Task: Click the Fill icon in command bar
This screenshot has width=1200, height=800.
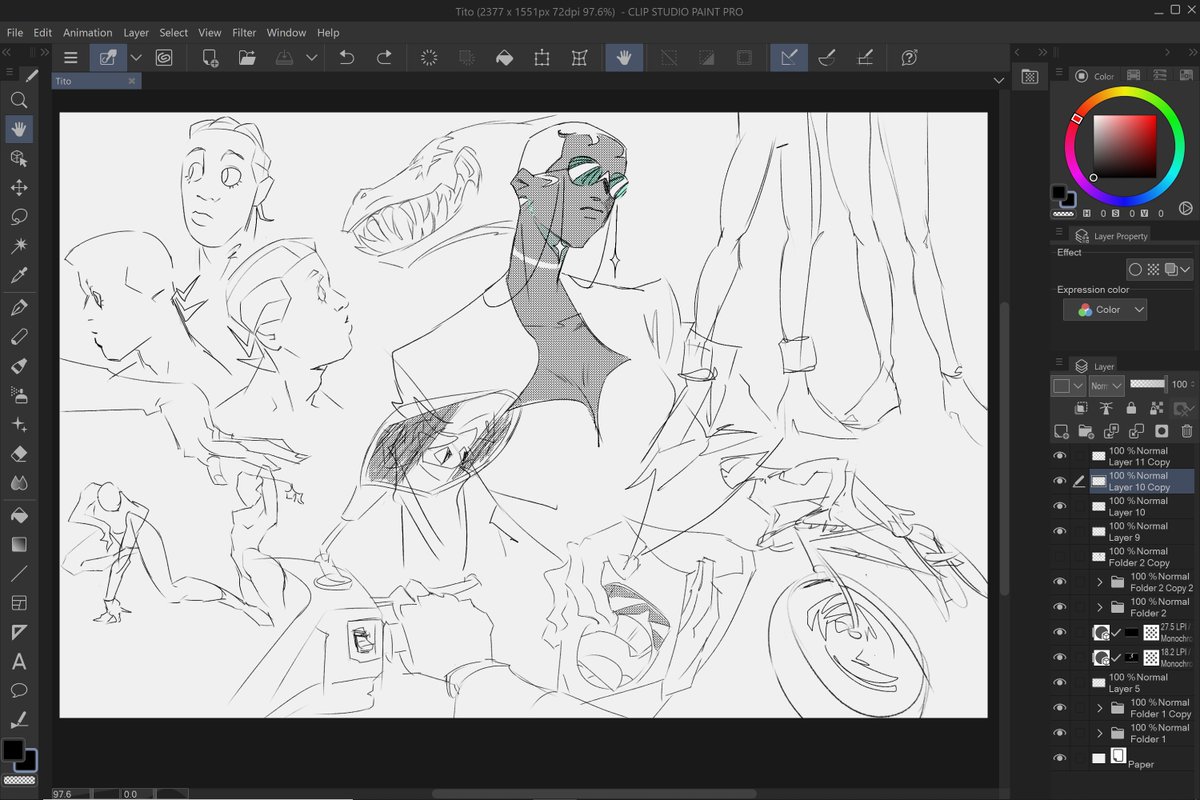Action: click(504, 58)
